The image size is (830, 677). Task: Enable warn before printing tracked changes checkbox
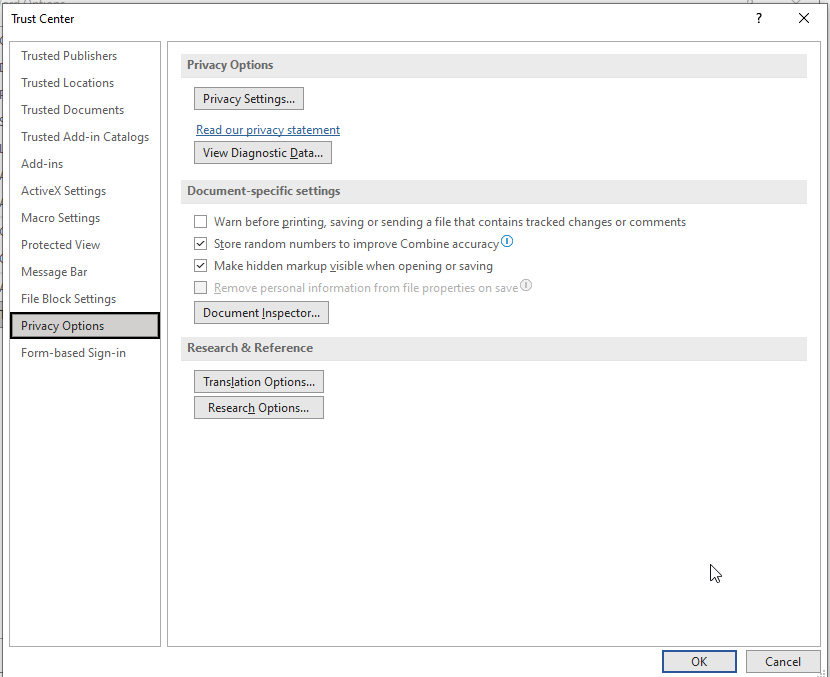click(201, 221)
